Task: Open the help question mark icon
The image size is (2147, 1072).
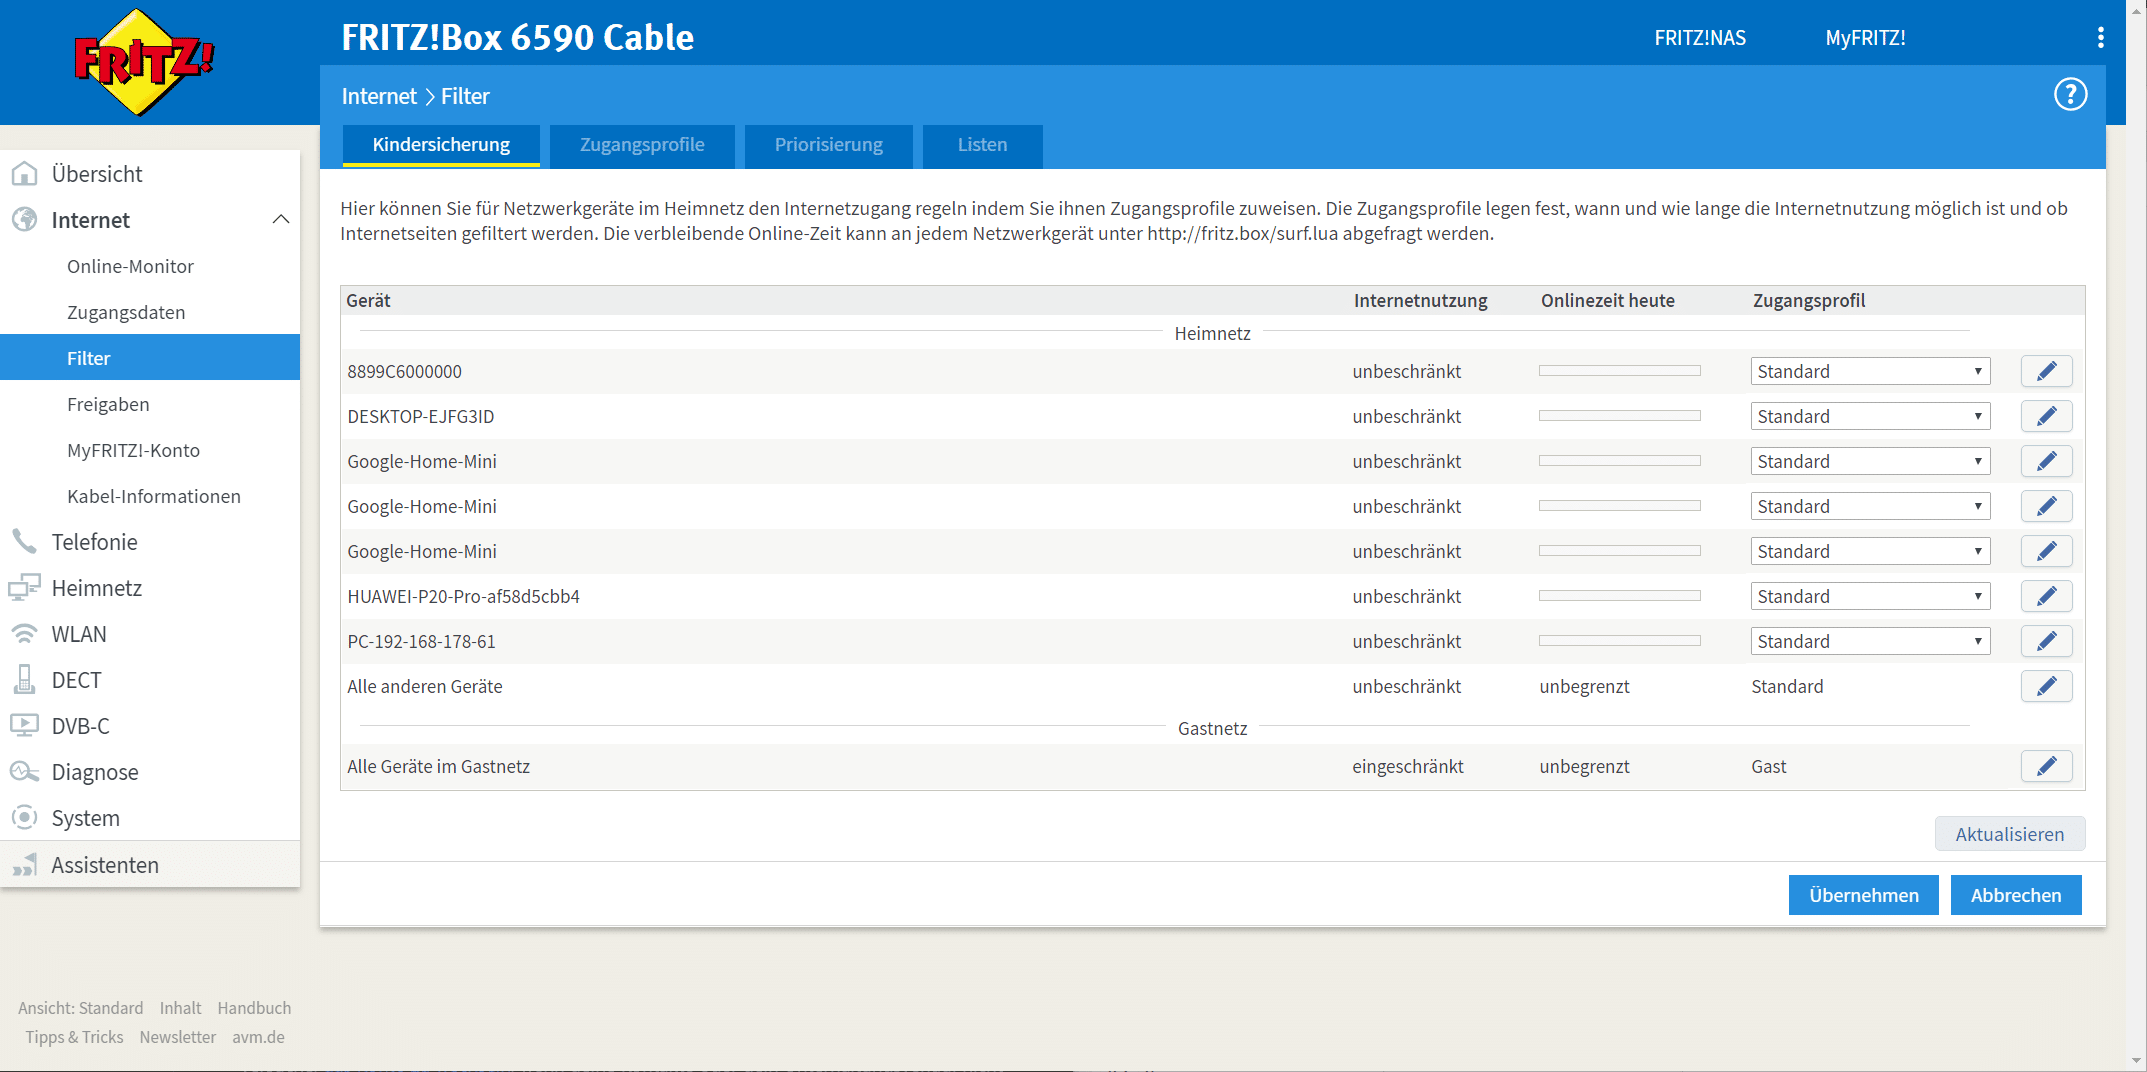Action: (x=2070, y=95)
